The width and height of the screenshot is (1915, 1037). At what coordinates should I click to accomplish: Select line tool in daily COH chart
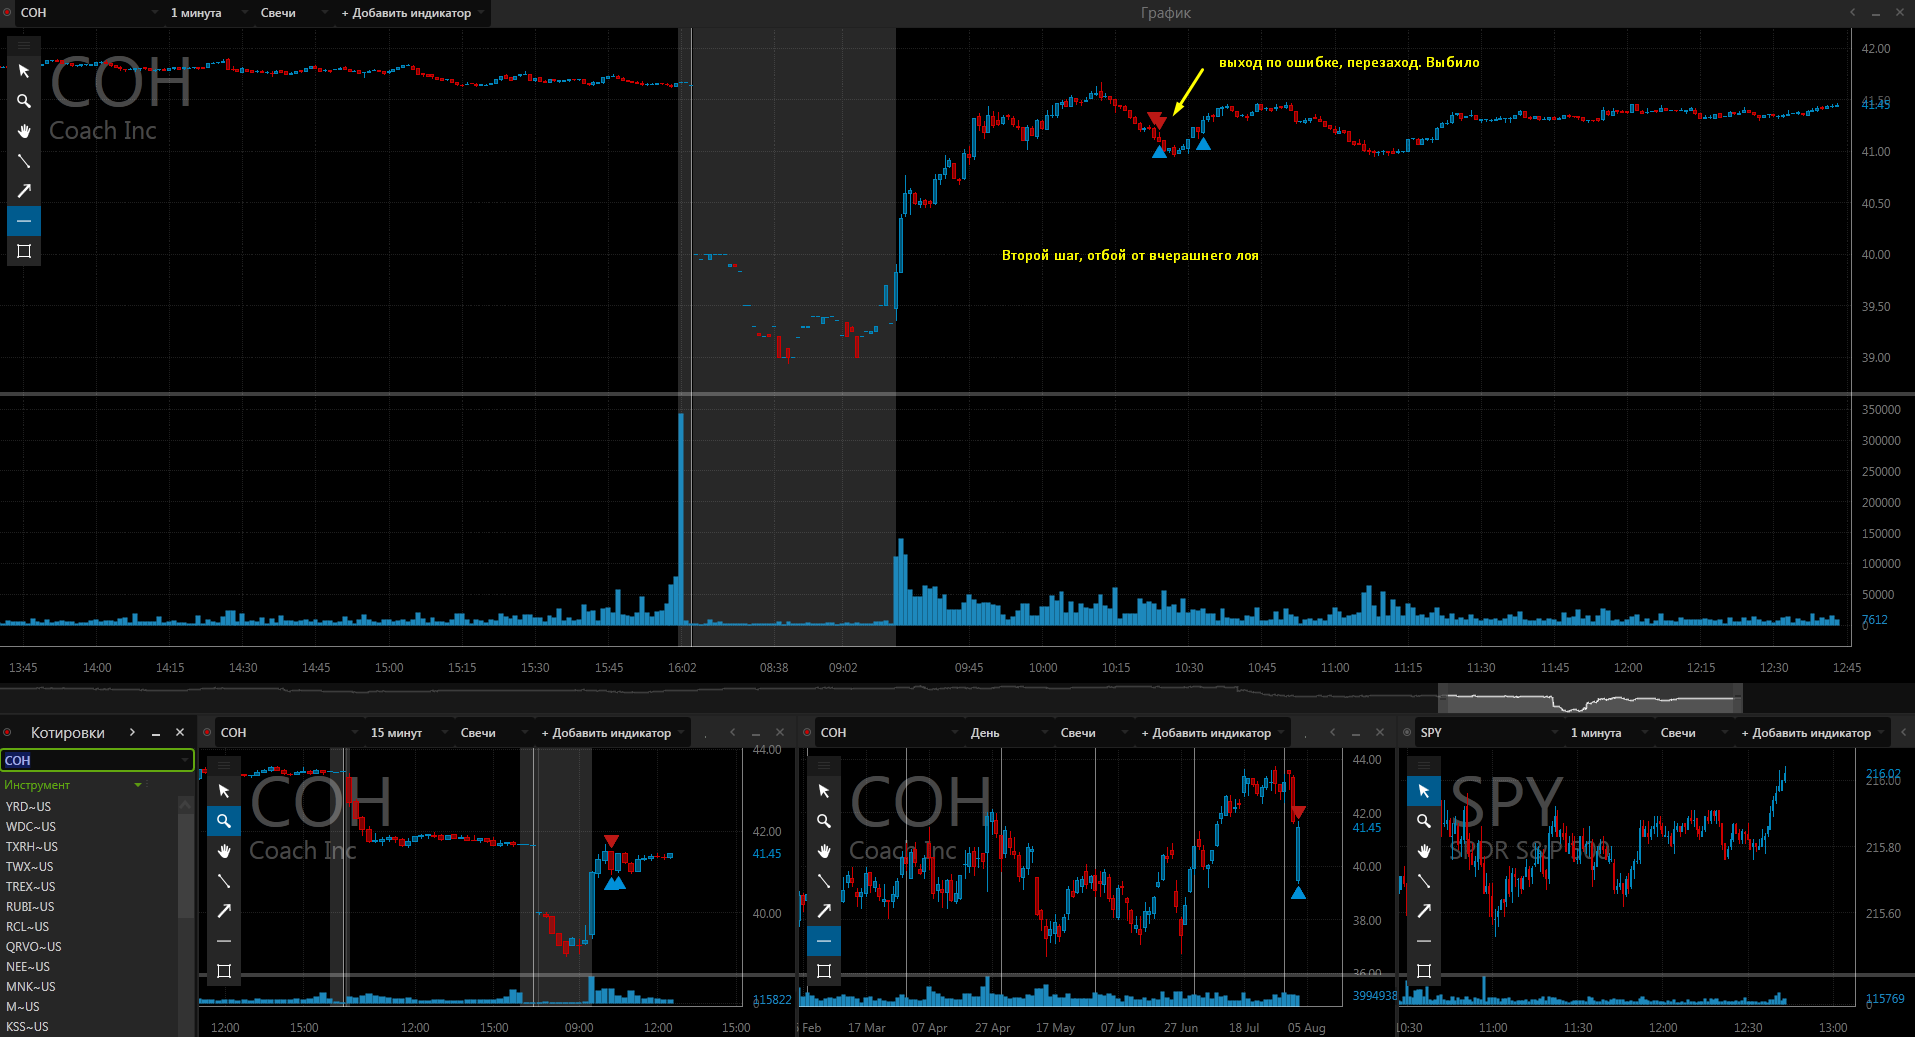tap(824, 881)
